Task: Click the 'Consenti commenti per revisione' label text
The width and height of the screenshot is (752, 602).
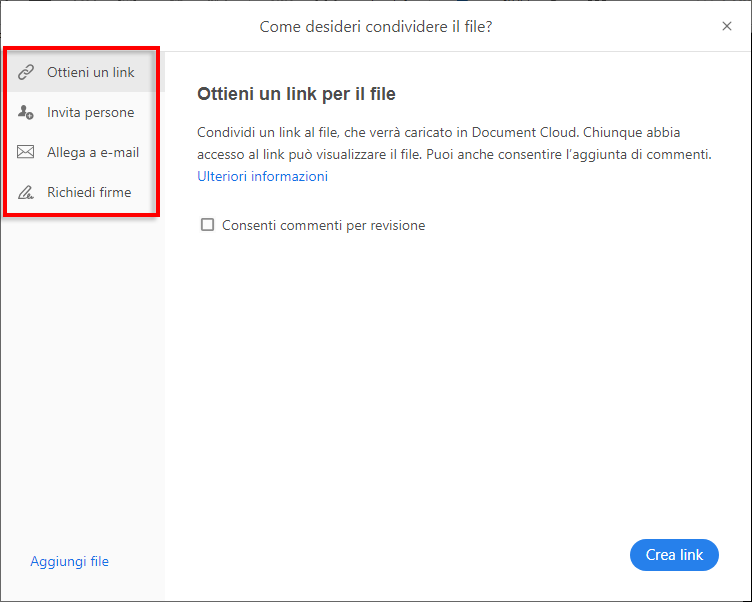Action: (x=324, y=226)
